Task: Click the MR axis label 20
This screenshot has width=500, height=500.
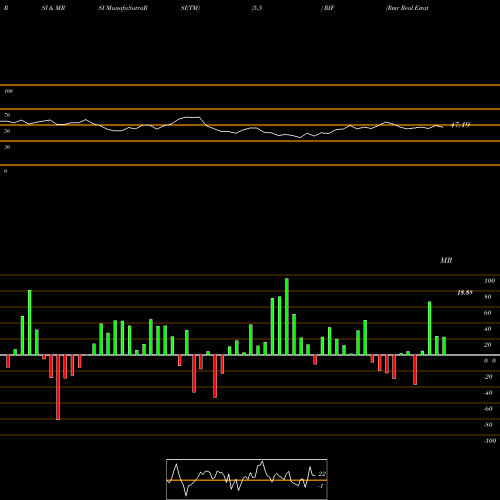Action: point(488,345)
